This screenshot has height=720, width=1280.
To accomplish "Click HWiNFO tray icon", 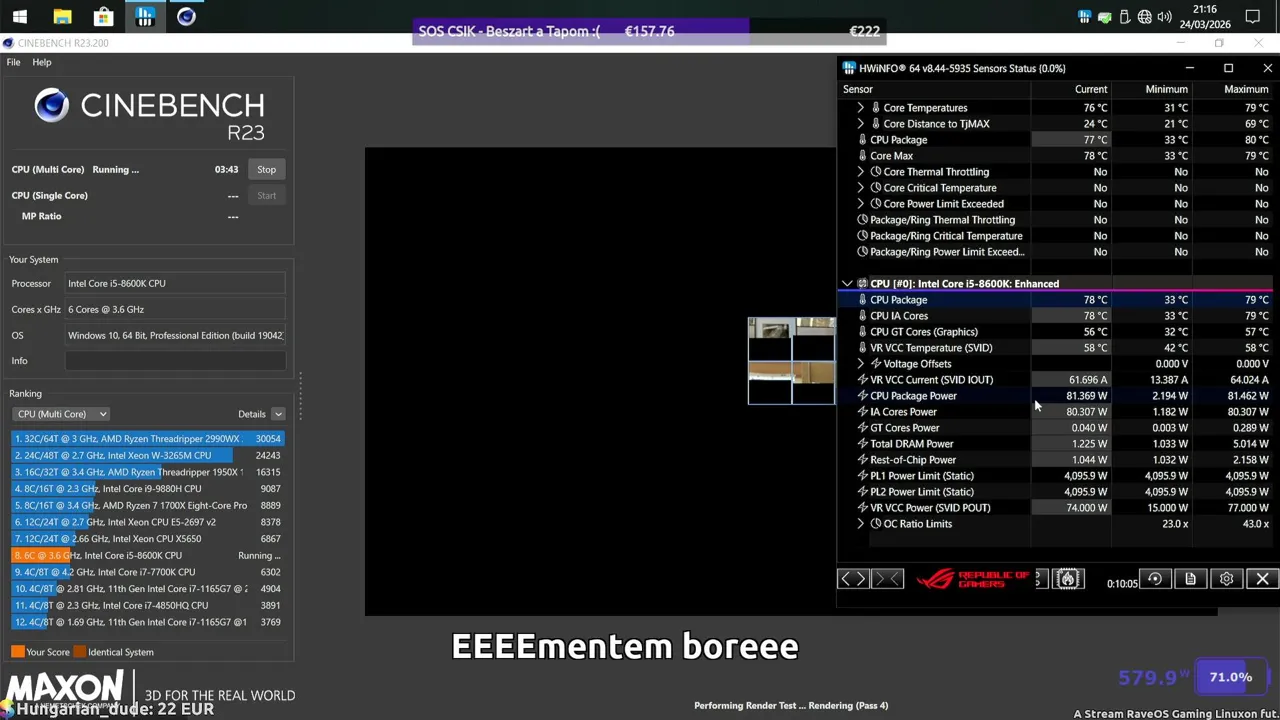I will [x=1085, y=17].
